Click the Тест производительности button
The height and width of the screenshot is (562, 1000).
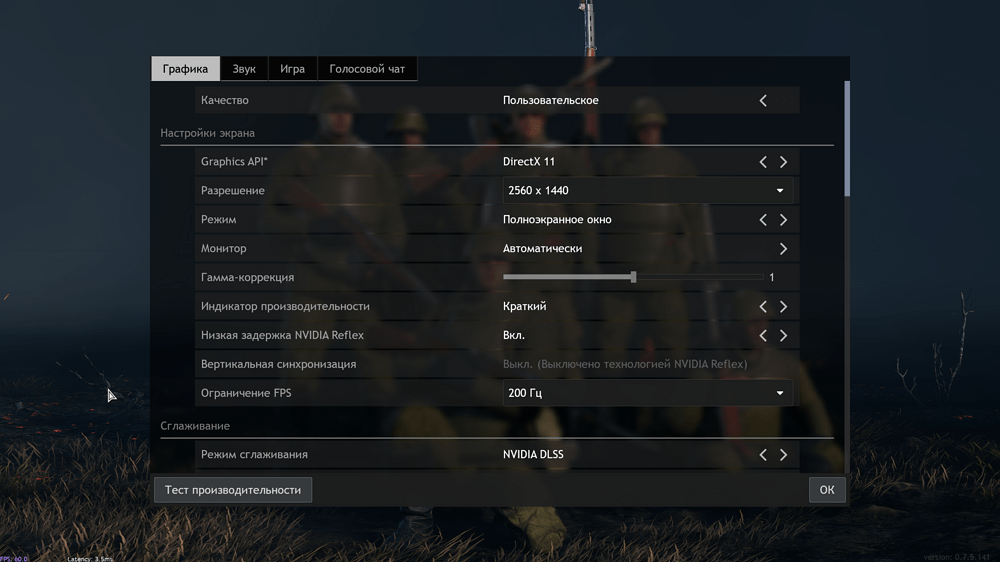point(233,490)
